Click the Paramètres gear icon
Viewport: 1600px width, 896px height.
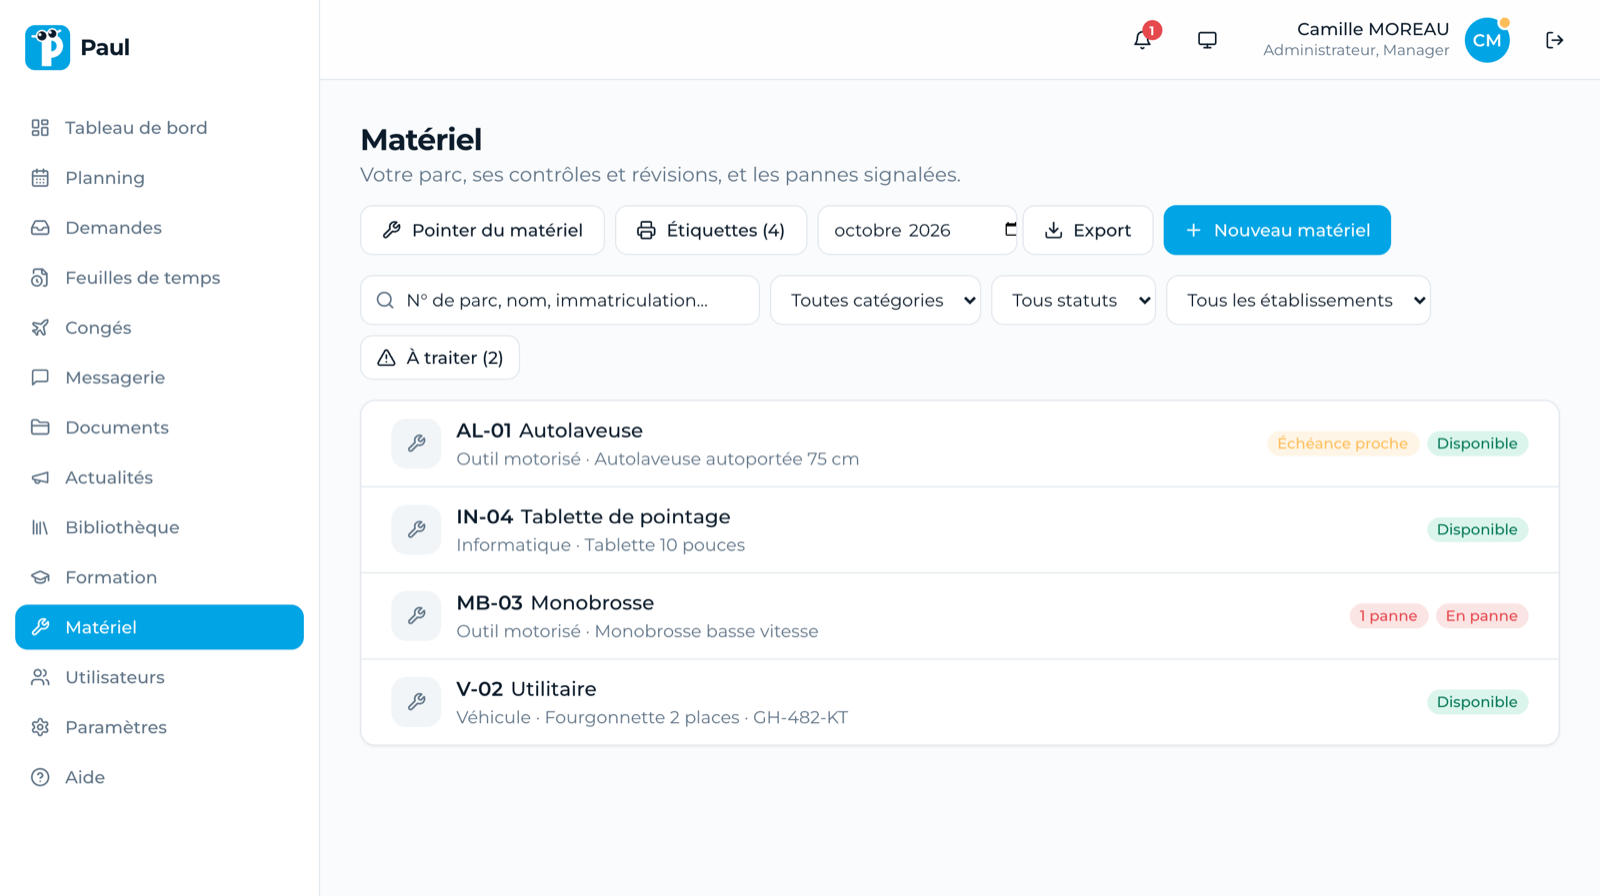pos(40,728)
